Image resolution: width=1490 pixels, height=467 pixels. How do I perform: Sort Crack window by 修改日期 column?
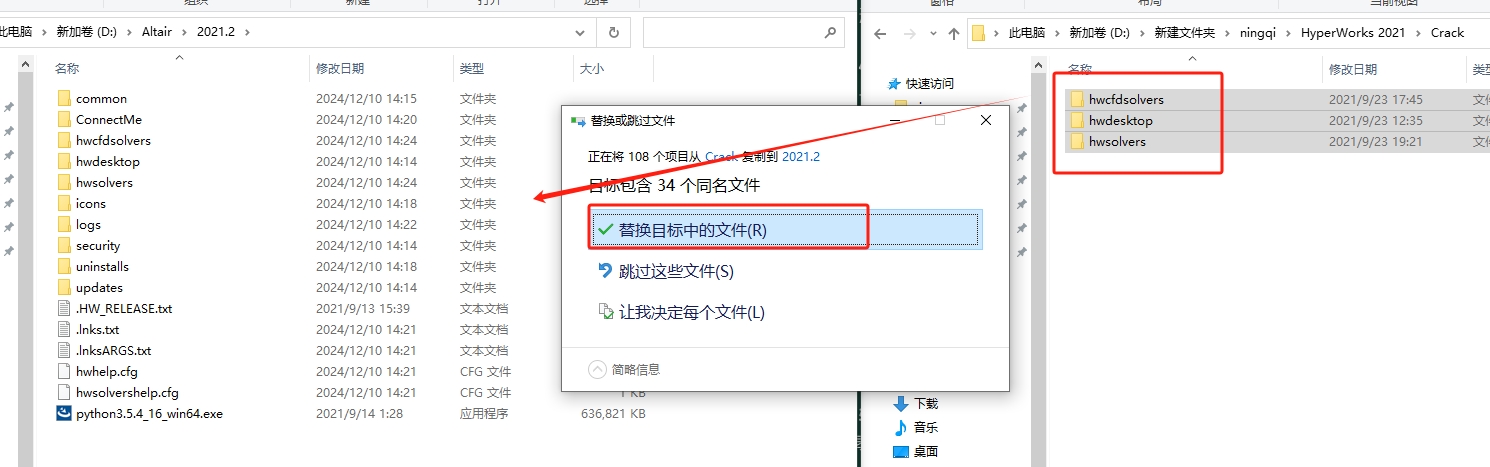pos(1353,69)
